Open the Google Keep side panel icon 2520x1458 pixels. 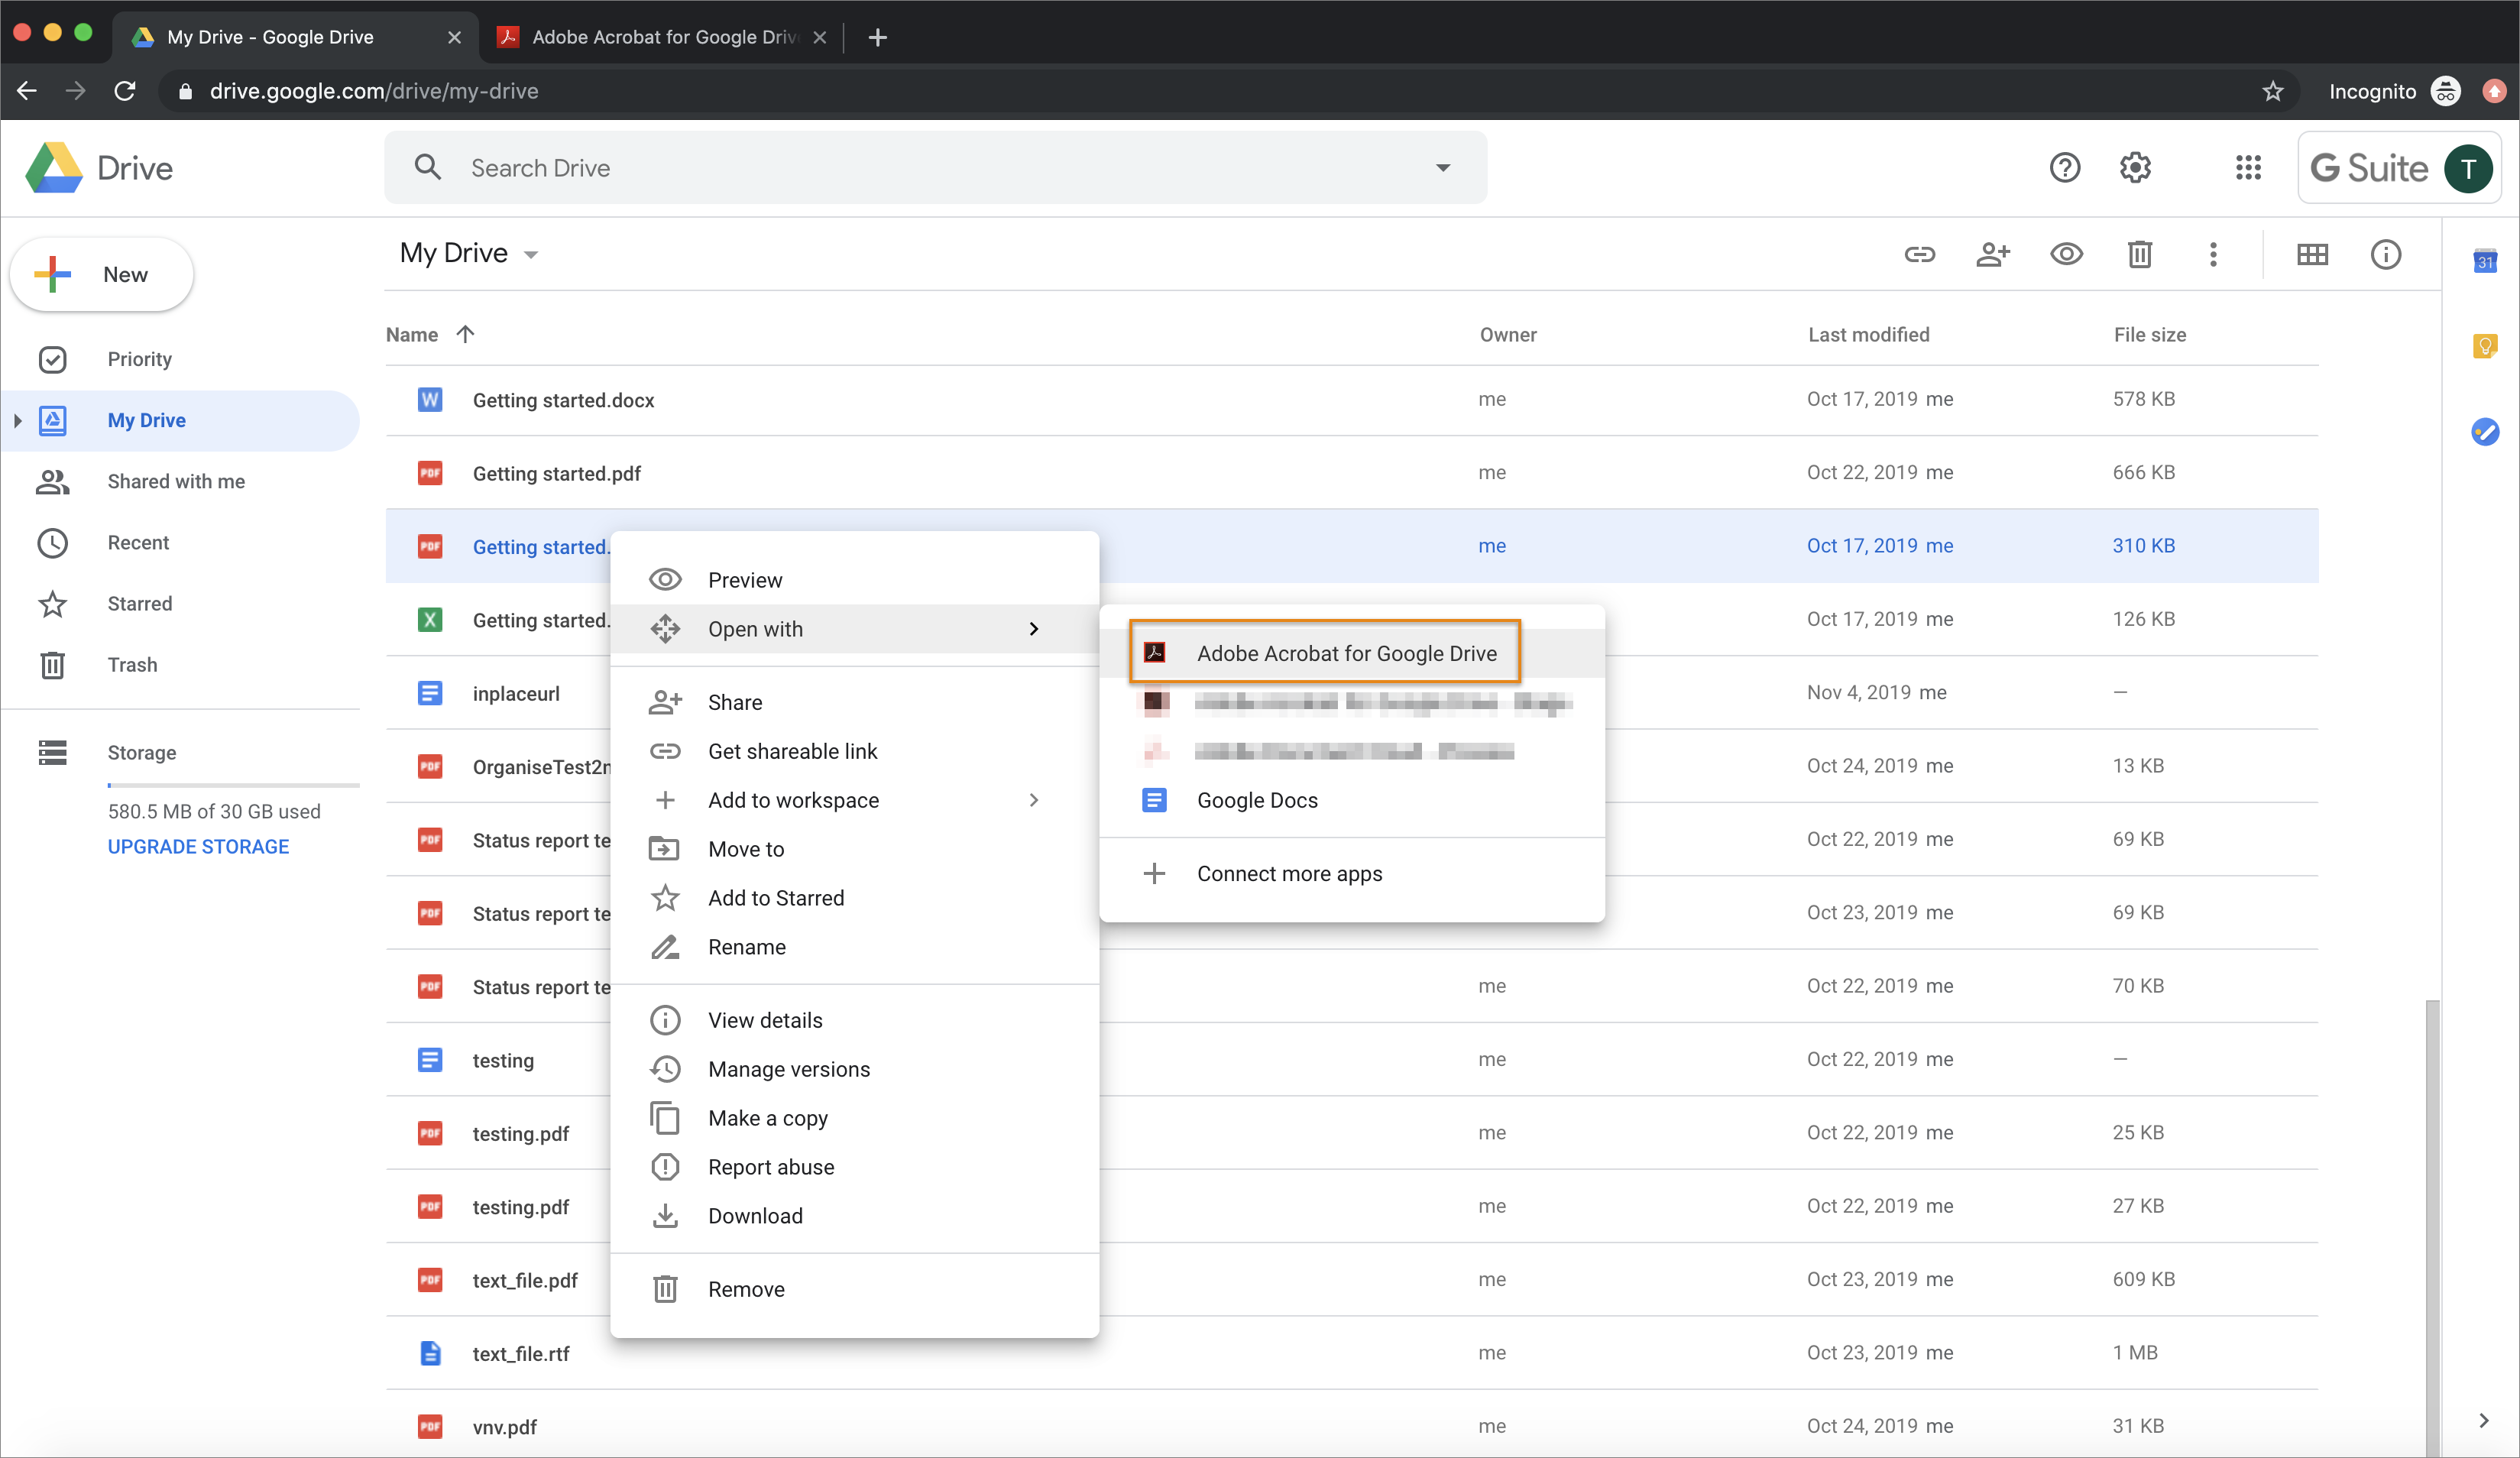(2485, 346)
